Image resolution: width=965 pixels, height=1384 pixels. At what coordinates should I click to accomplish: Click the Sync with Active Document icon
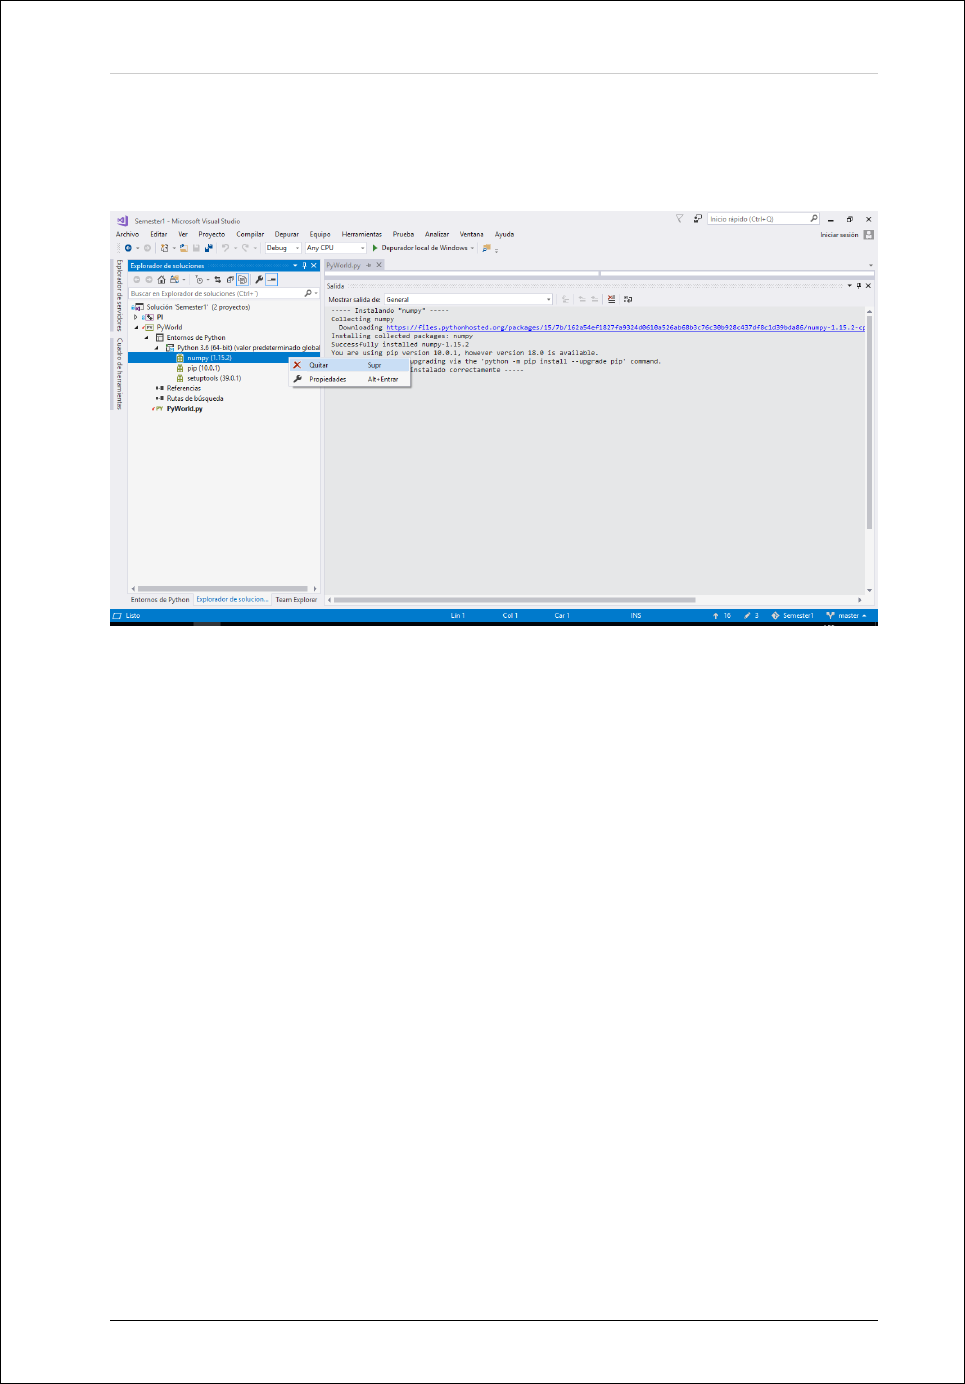coord(217,280)
